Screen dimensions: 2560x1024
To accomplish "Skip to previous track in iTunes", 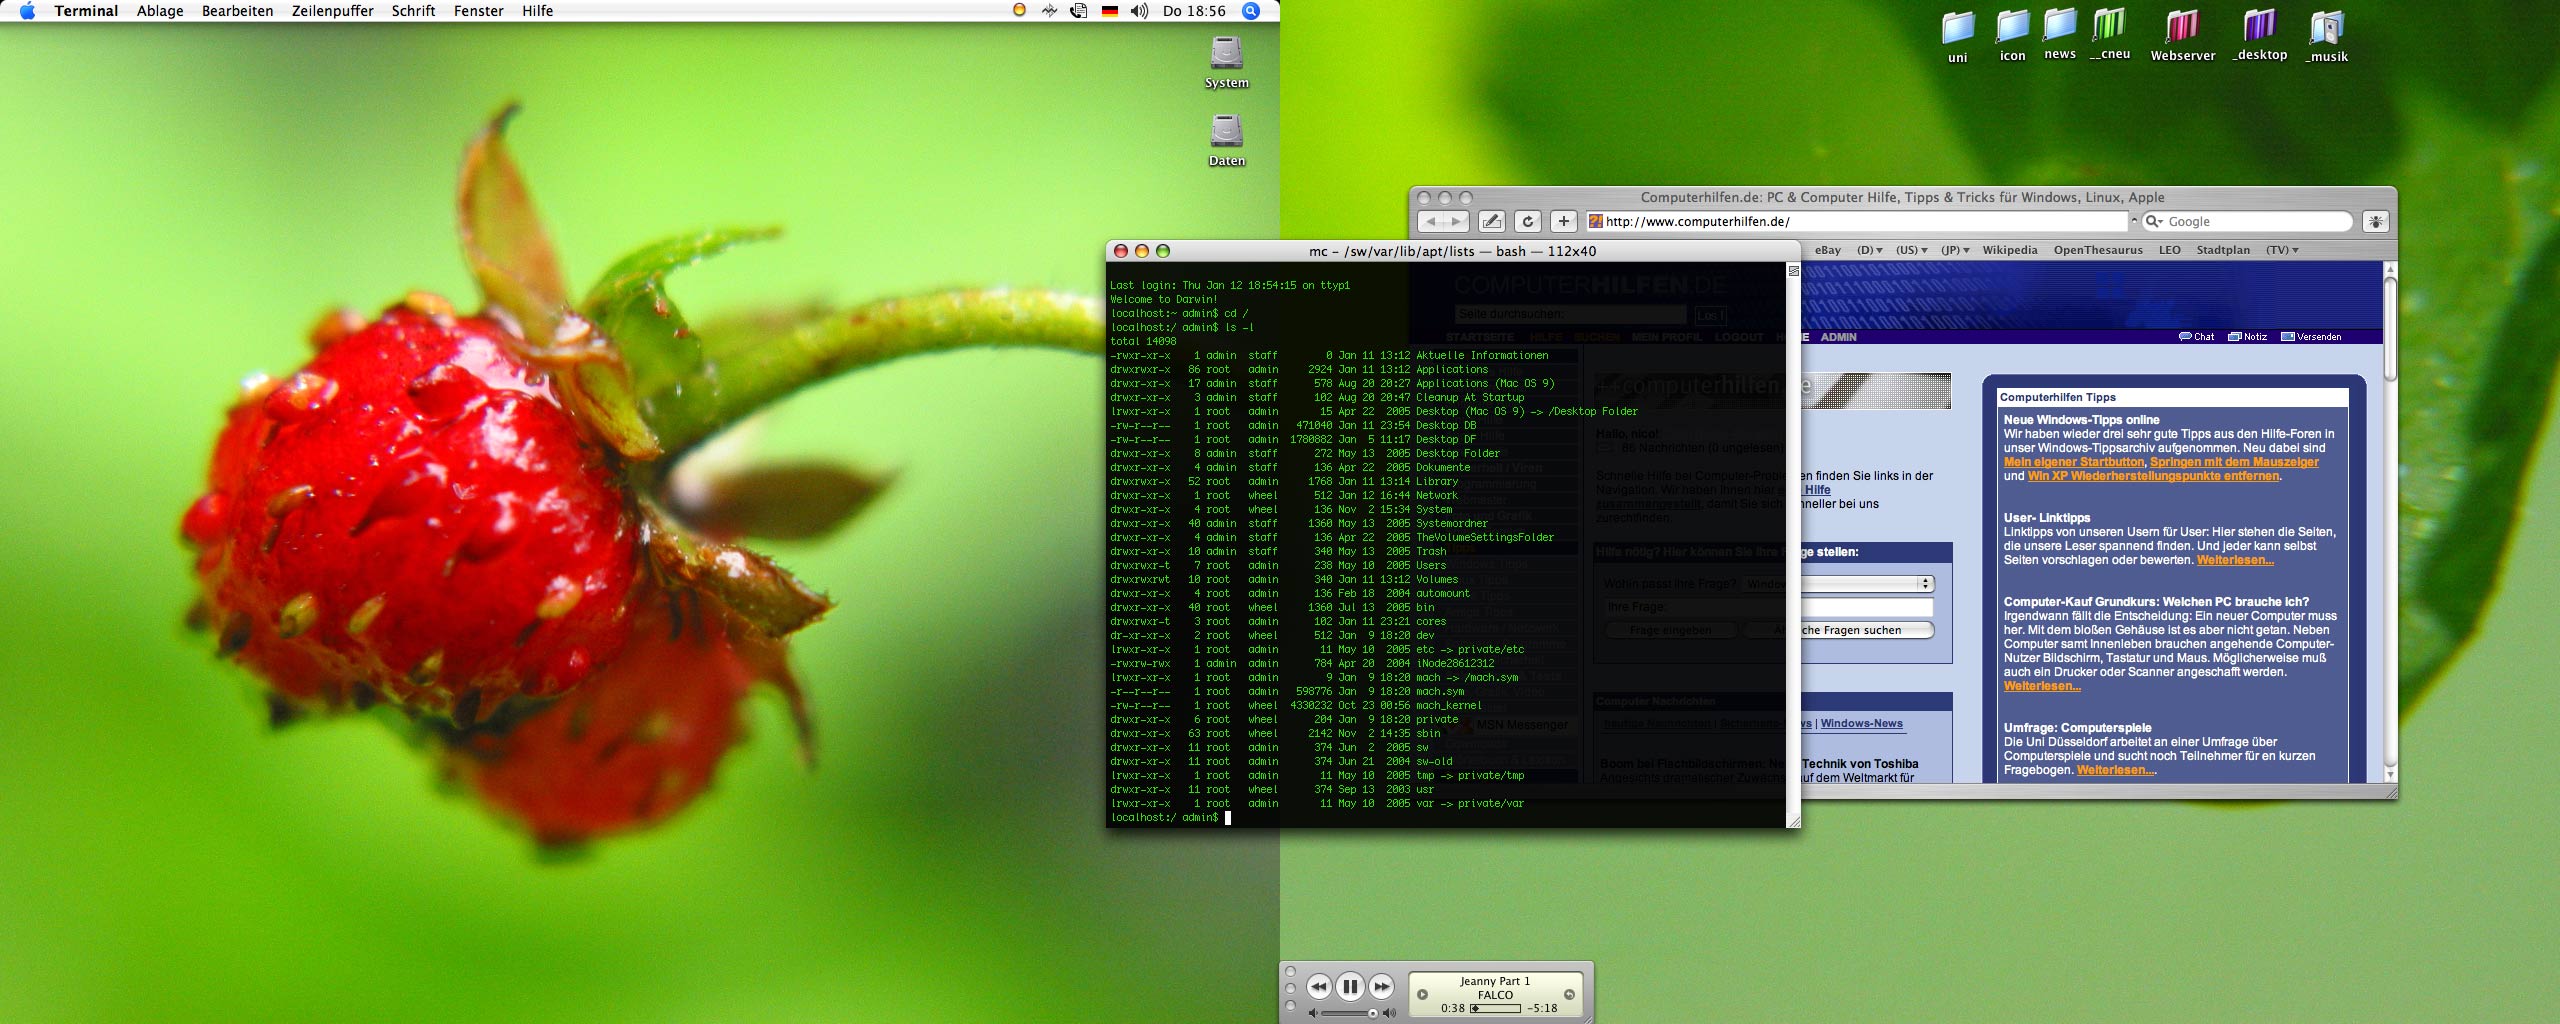I will point(1319,987).
